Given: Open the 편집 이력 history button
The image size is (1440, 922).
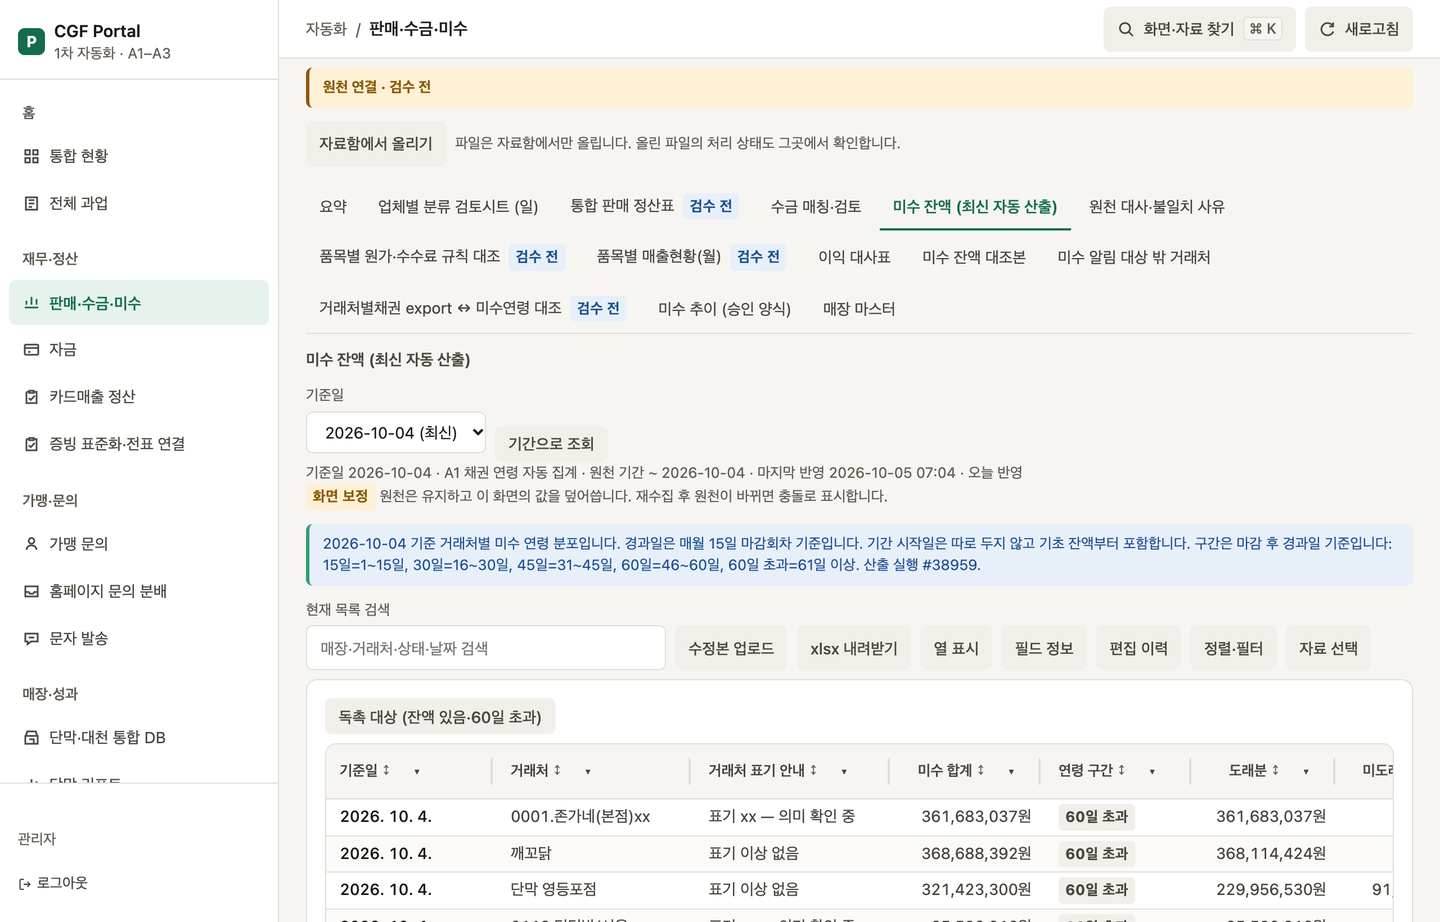Looking at the screenshot, I should (1139, 648).
